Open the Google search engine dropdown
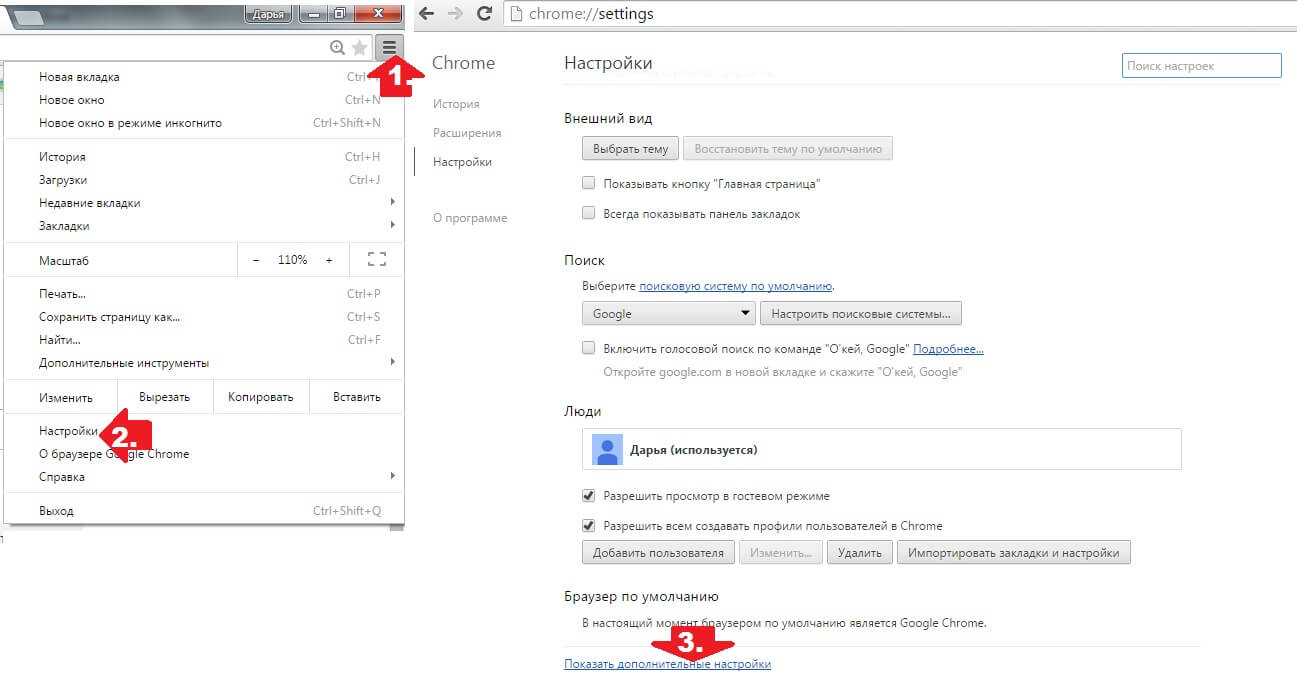 tap(668, 314)
